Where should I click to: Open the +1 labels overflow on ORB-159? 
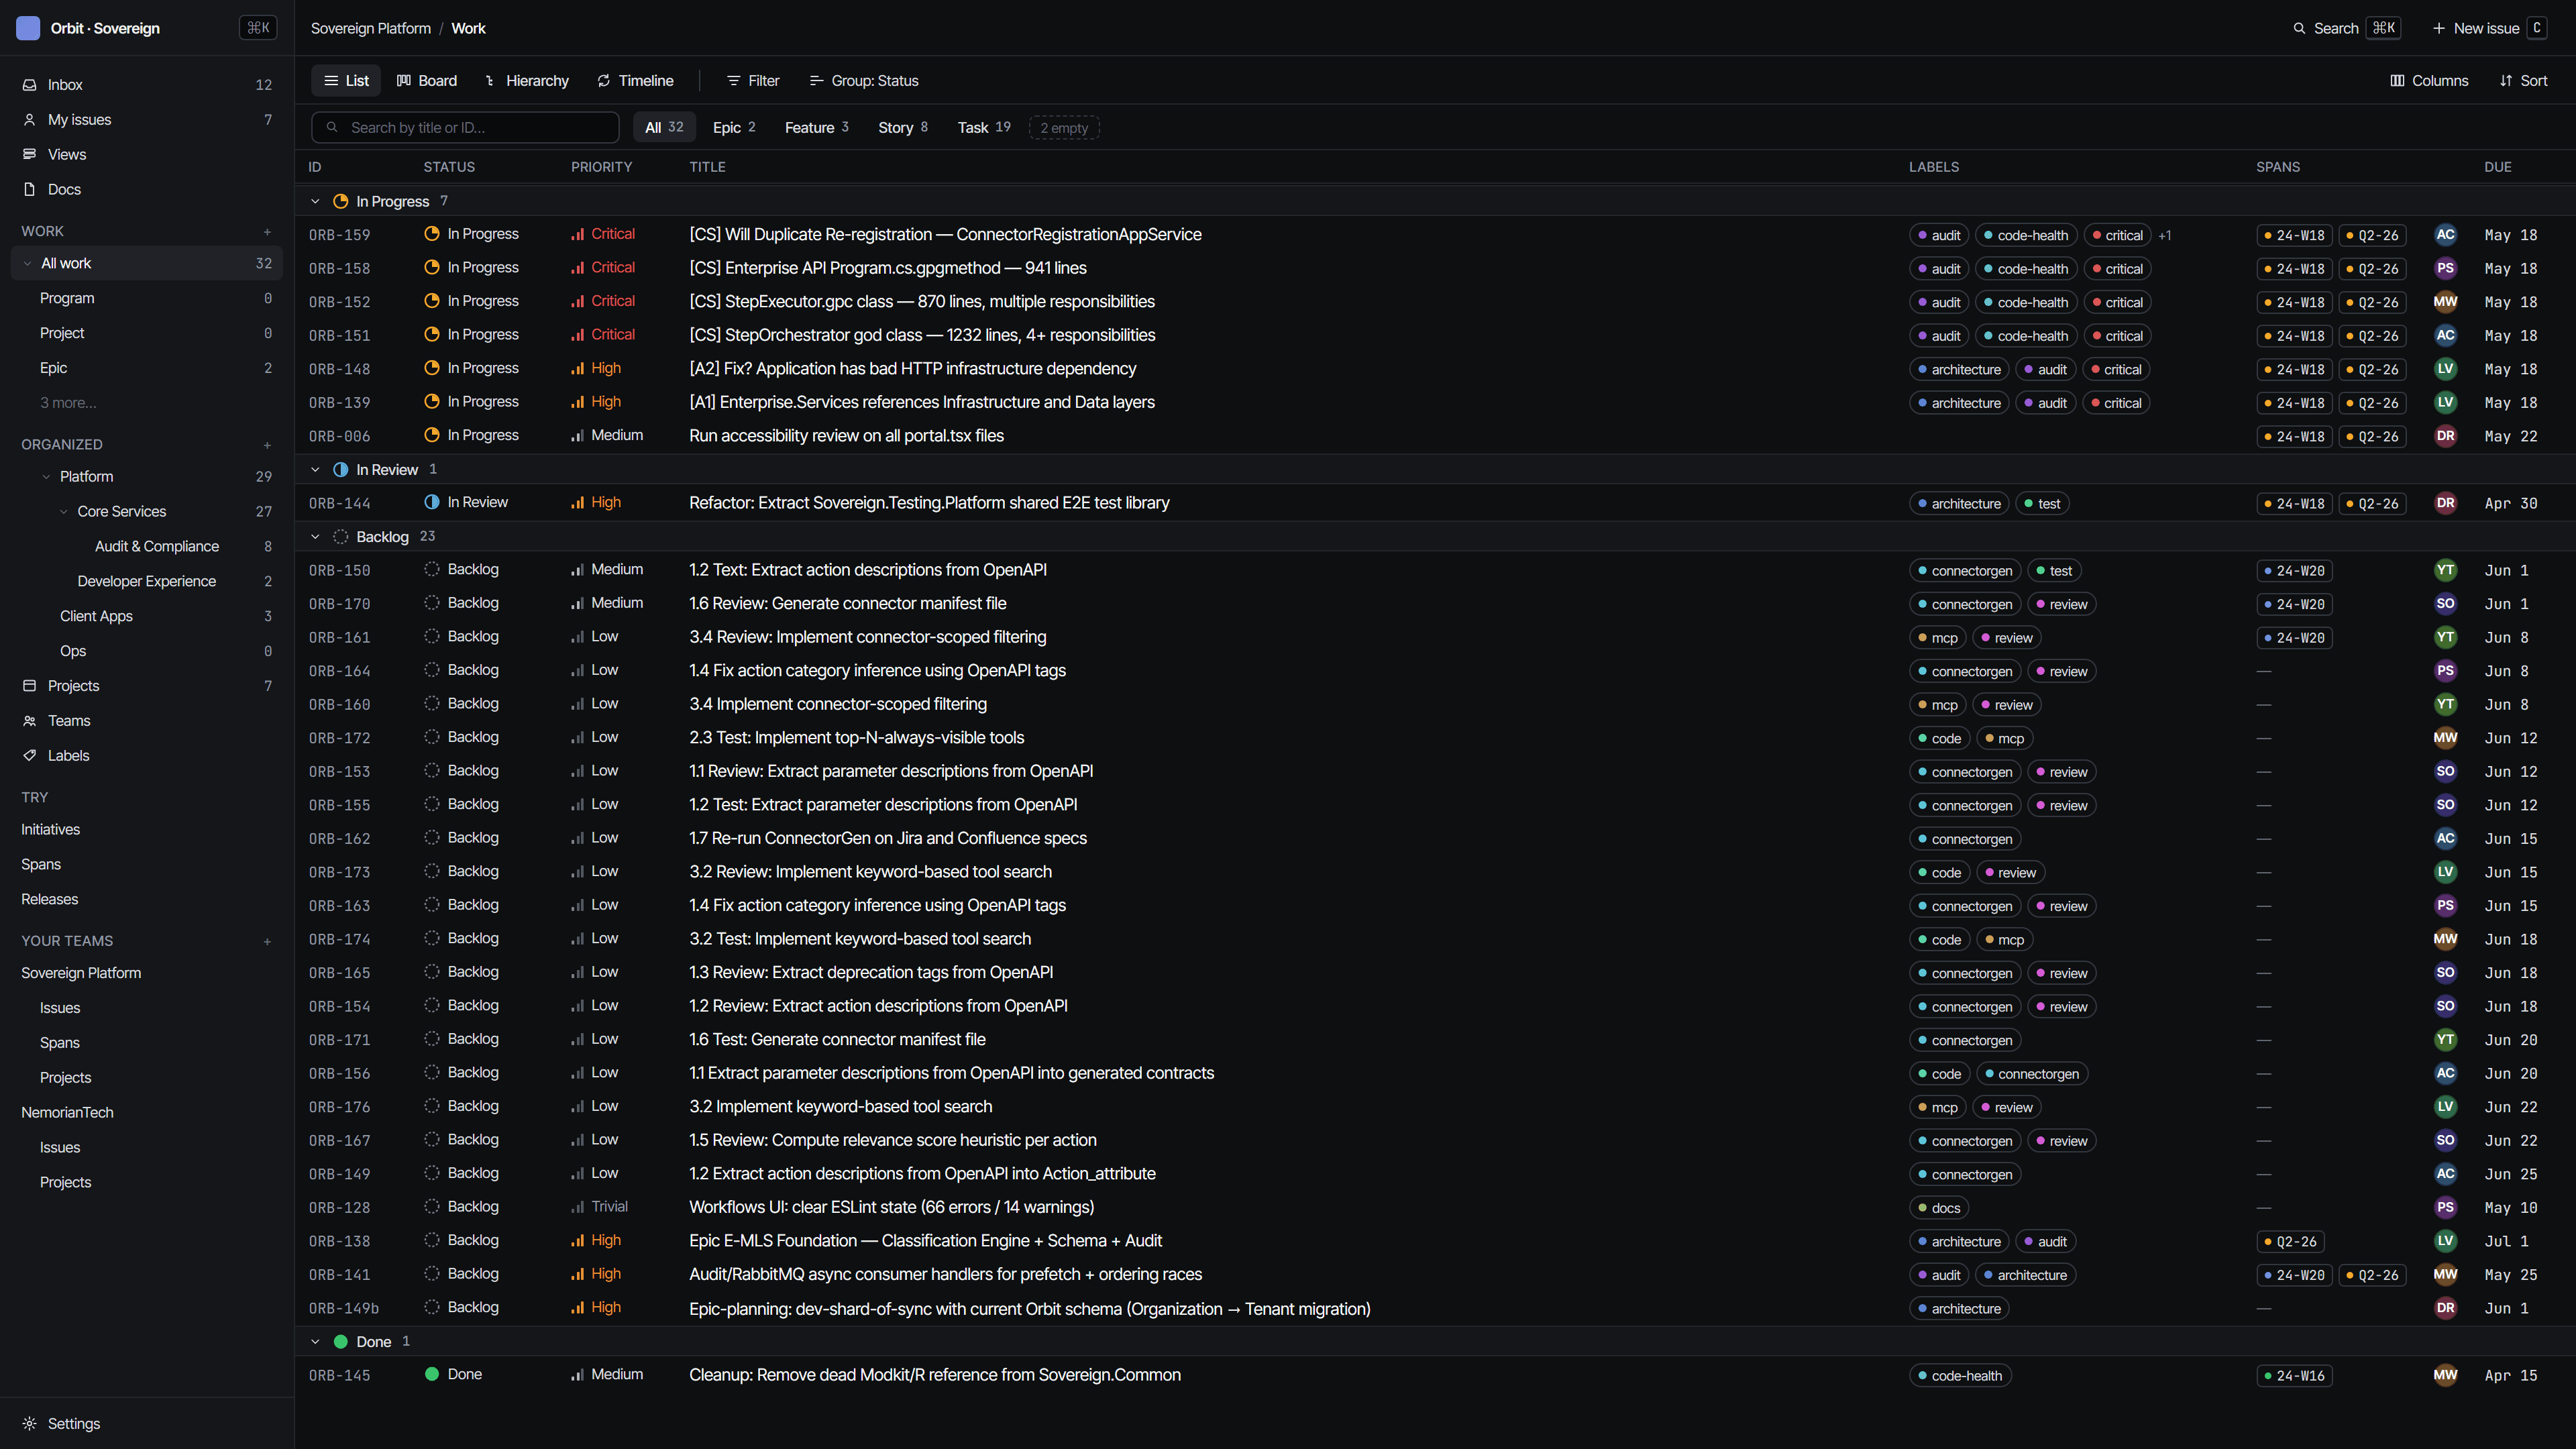(x=2165, y=236)
